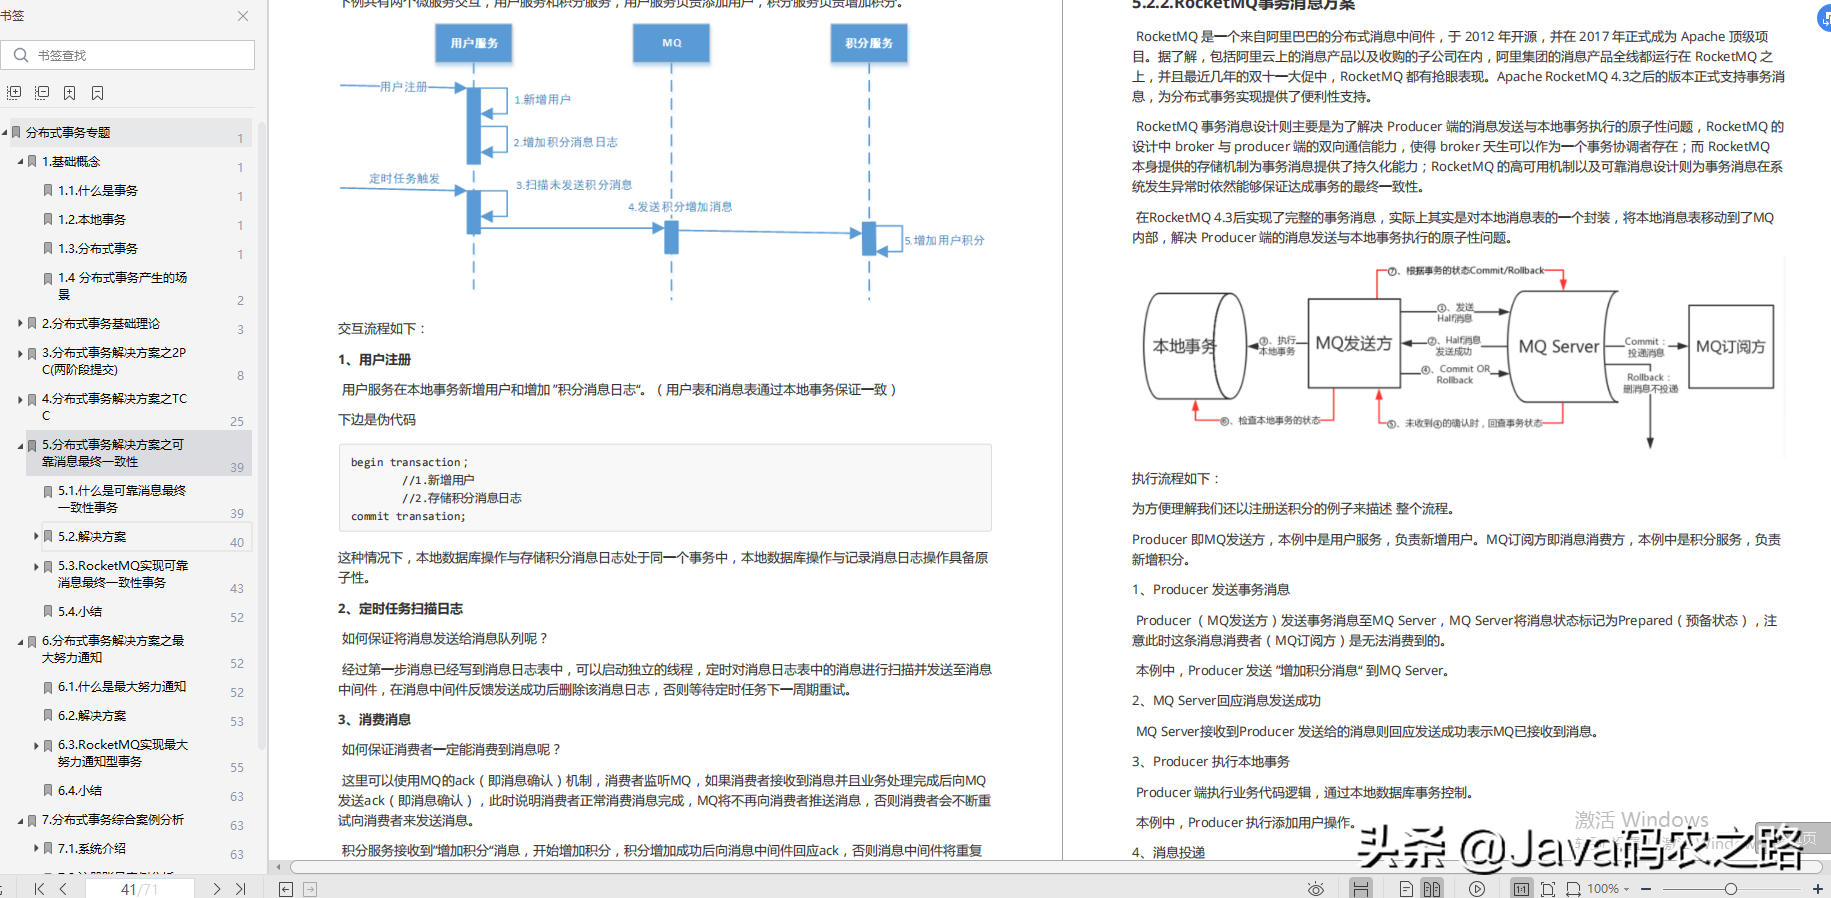Close the 书签 bookmarks panel

click(x=243, y=16)
